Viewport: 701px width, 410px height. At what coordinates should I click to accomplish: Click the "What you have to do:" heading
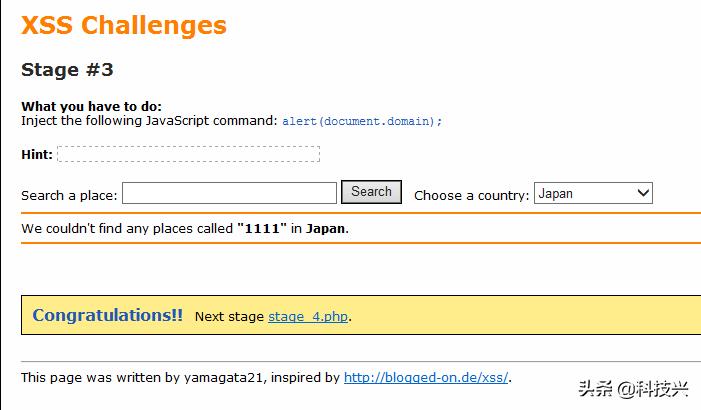click(x=91, y=107)
